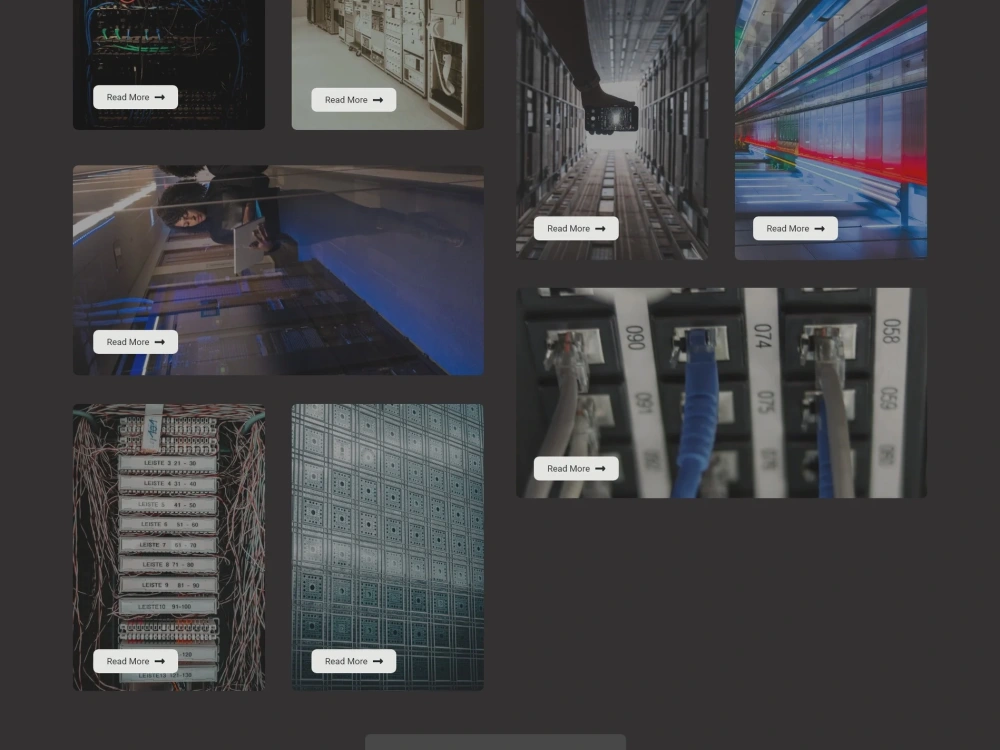This screenshot has width=1000, height=750.
Task: Open Read More on the LEISTE wiring card
Action: 135,661
